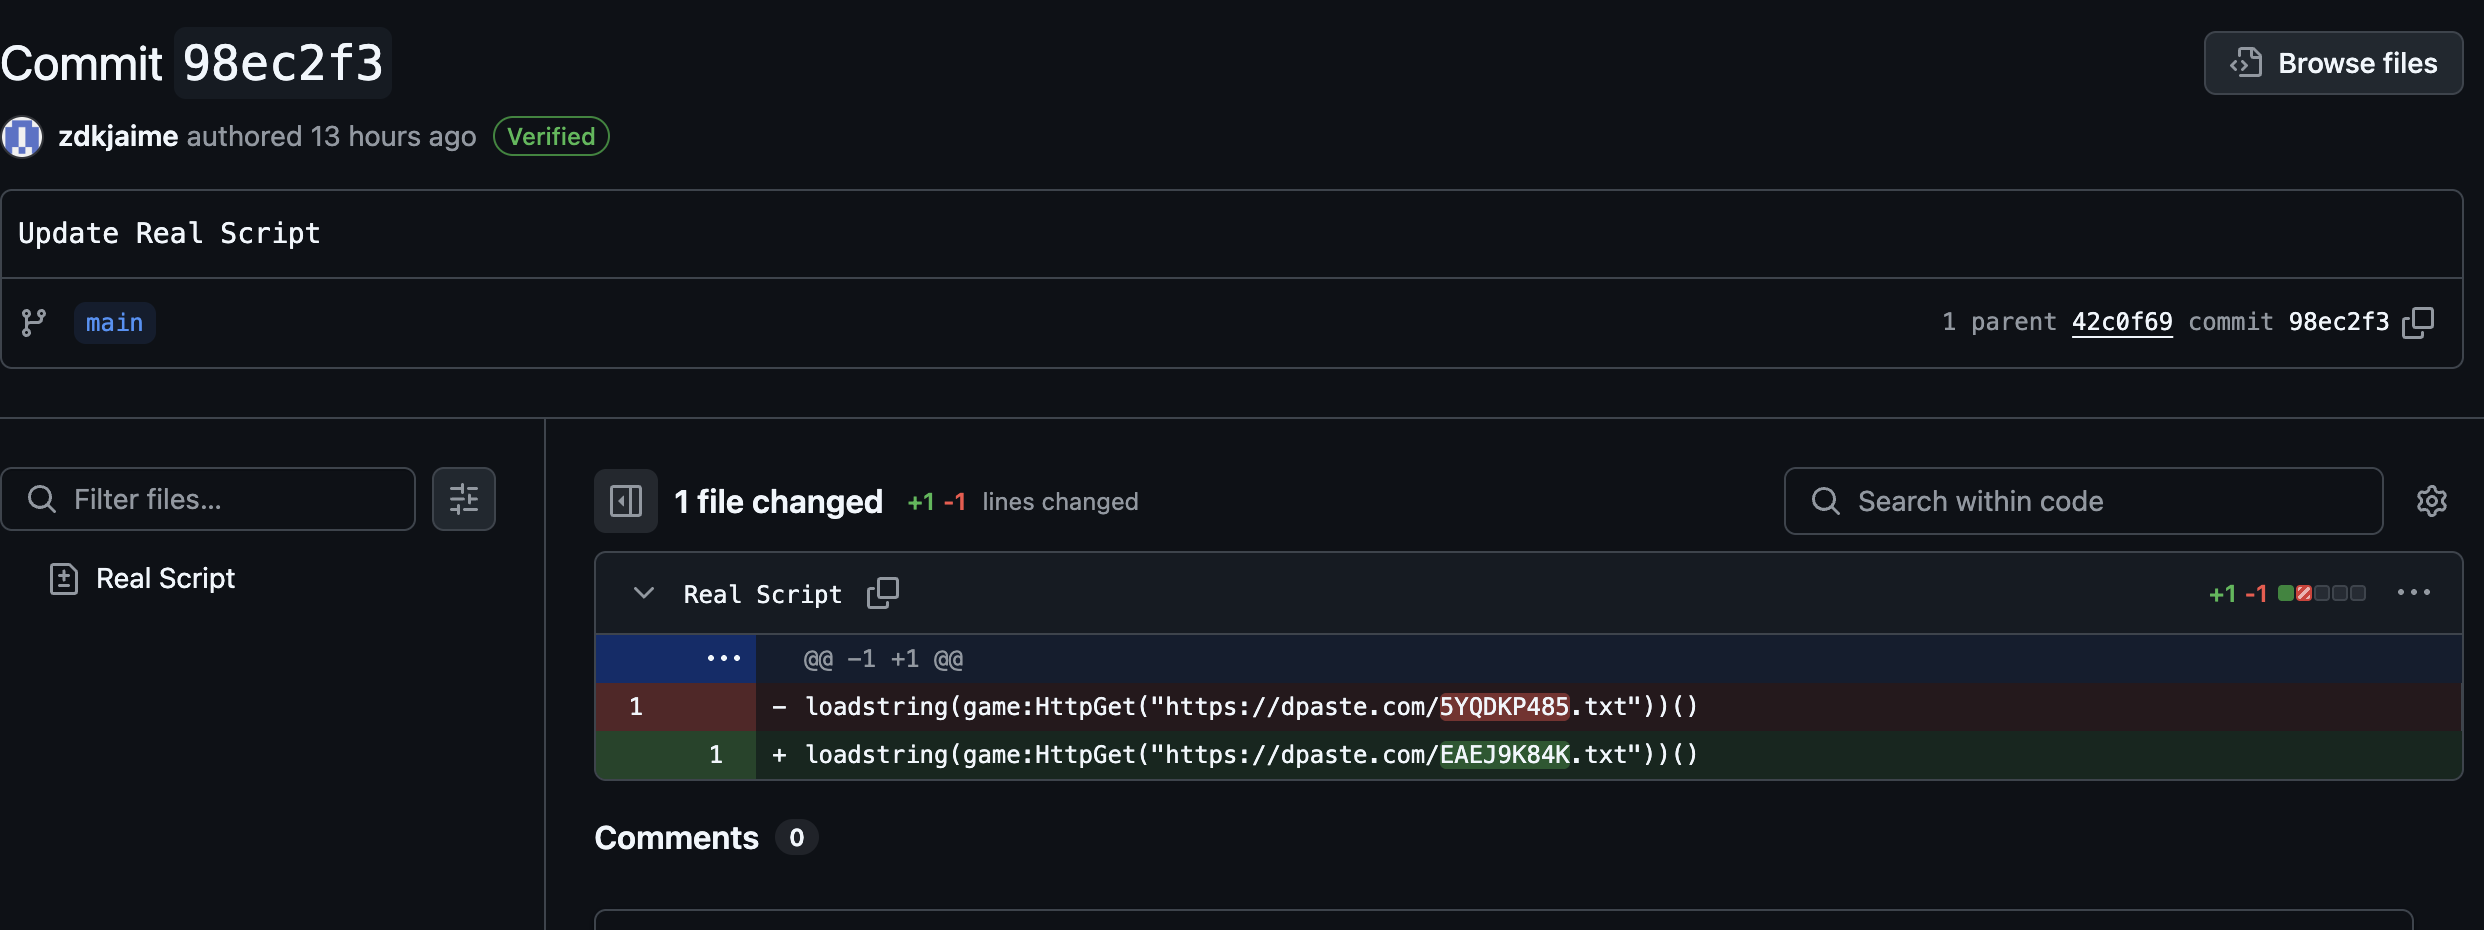Open the zdkjaime author profile
This screenshot has height=930, width=2484.
tap(117, 136)
